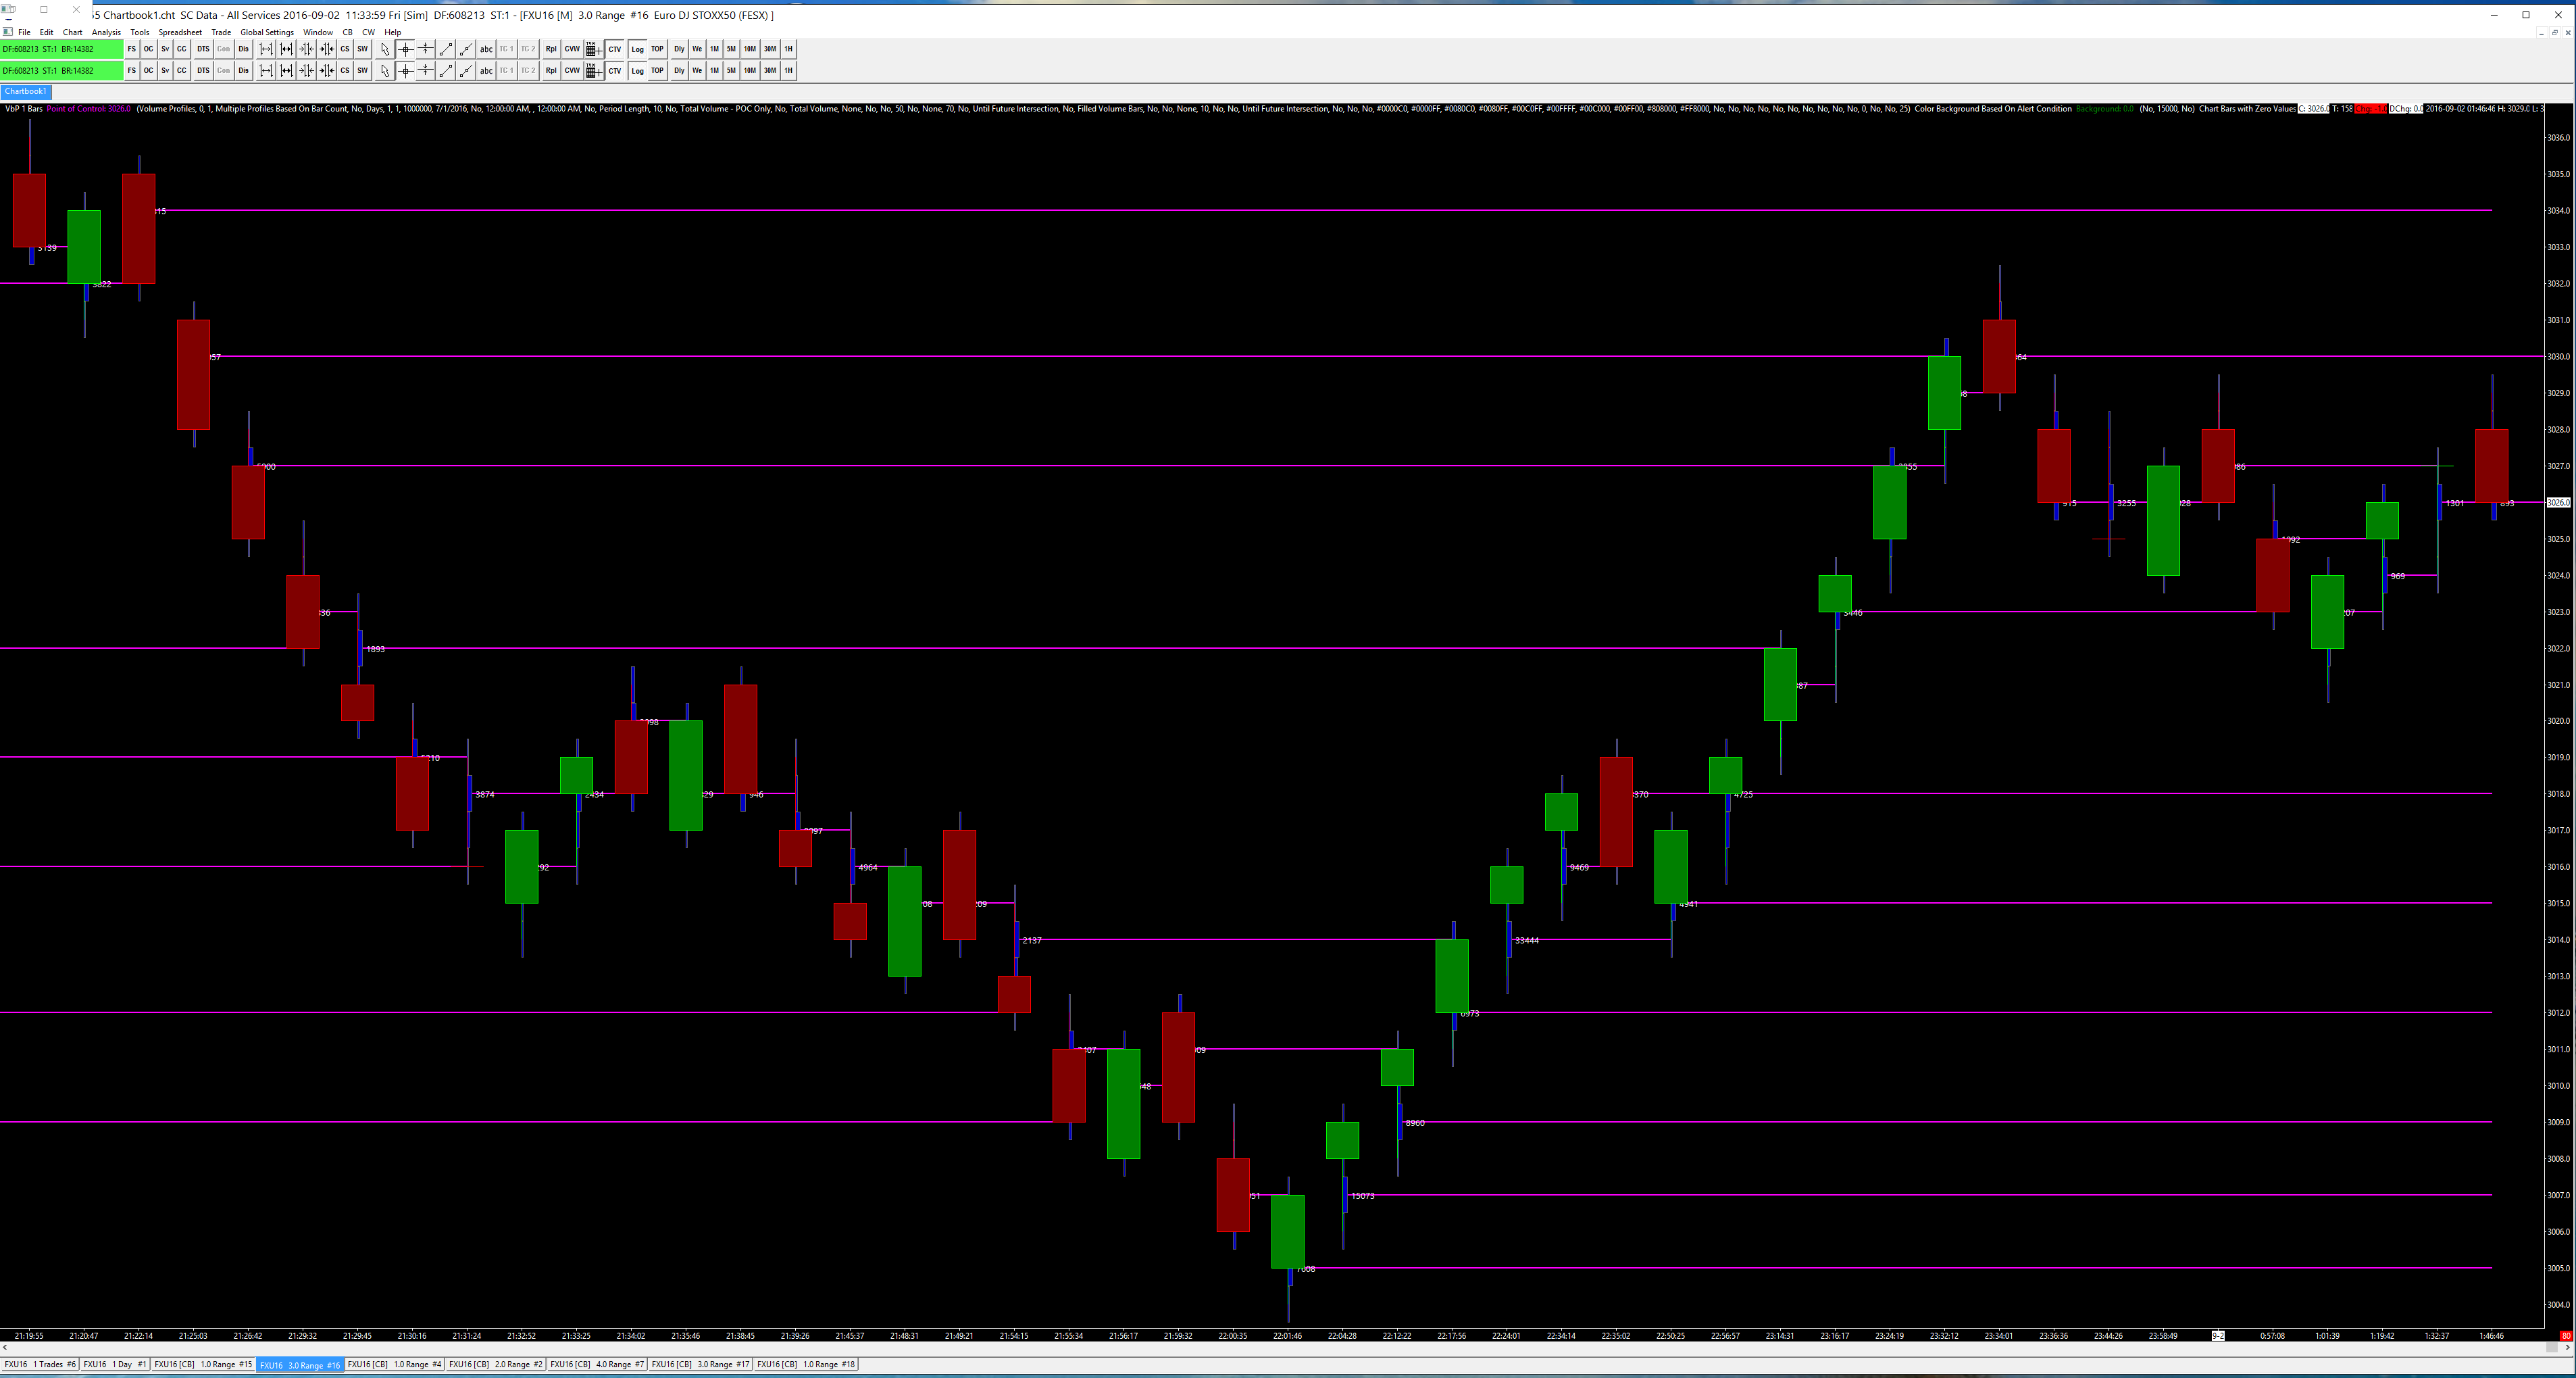Screen dimensions: 2576x1378
Task: Toggle Log scale in the lower toolbar
Action: [637, 71]
